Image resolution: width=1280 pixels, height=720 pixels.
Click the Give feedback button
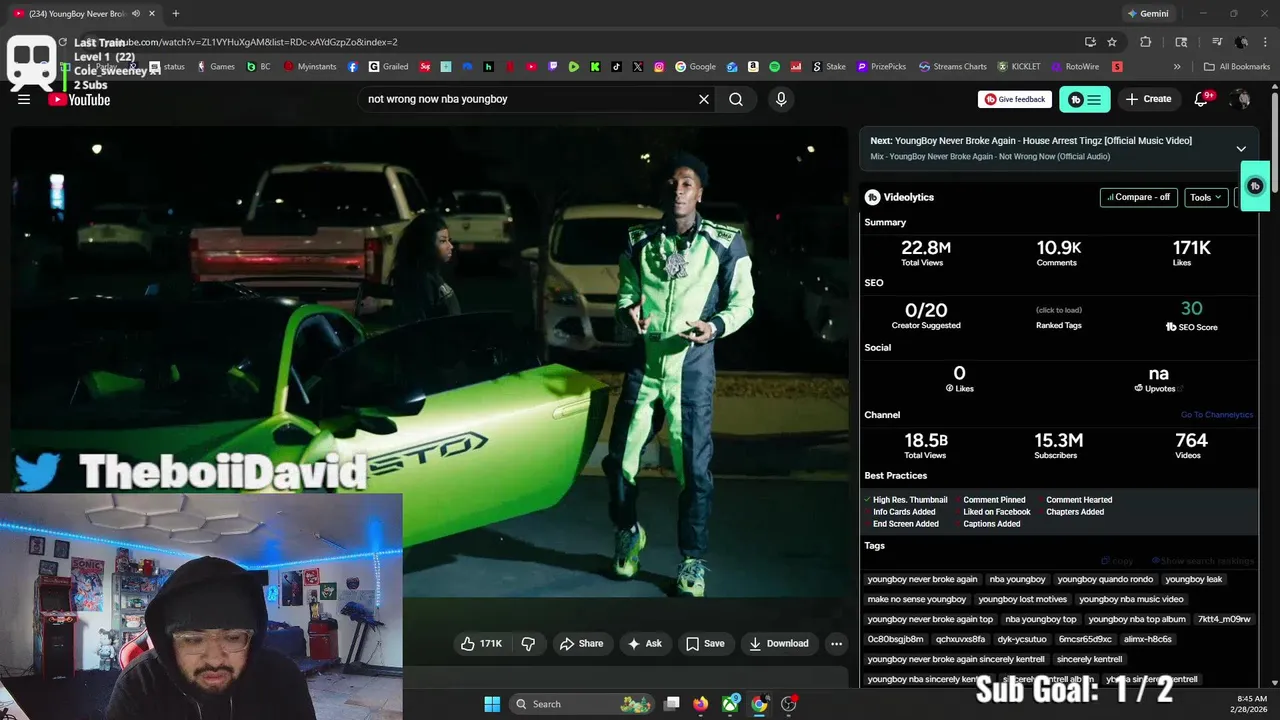pos(1015,99)
